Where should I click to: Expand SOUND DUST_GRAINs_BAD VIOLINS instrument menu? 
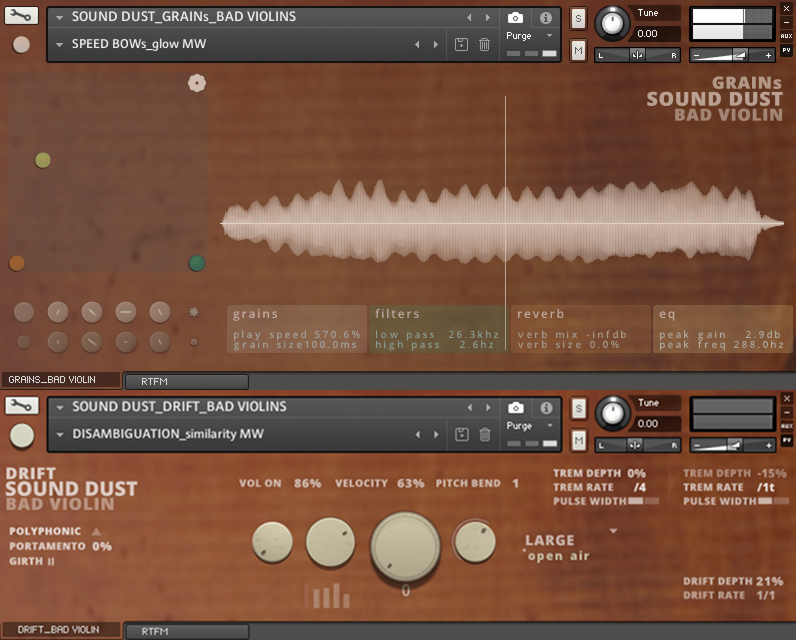pos(59,17)
